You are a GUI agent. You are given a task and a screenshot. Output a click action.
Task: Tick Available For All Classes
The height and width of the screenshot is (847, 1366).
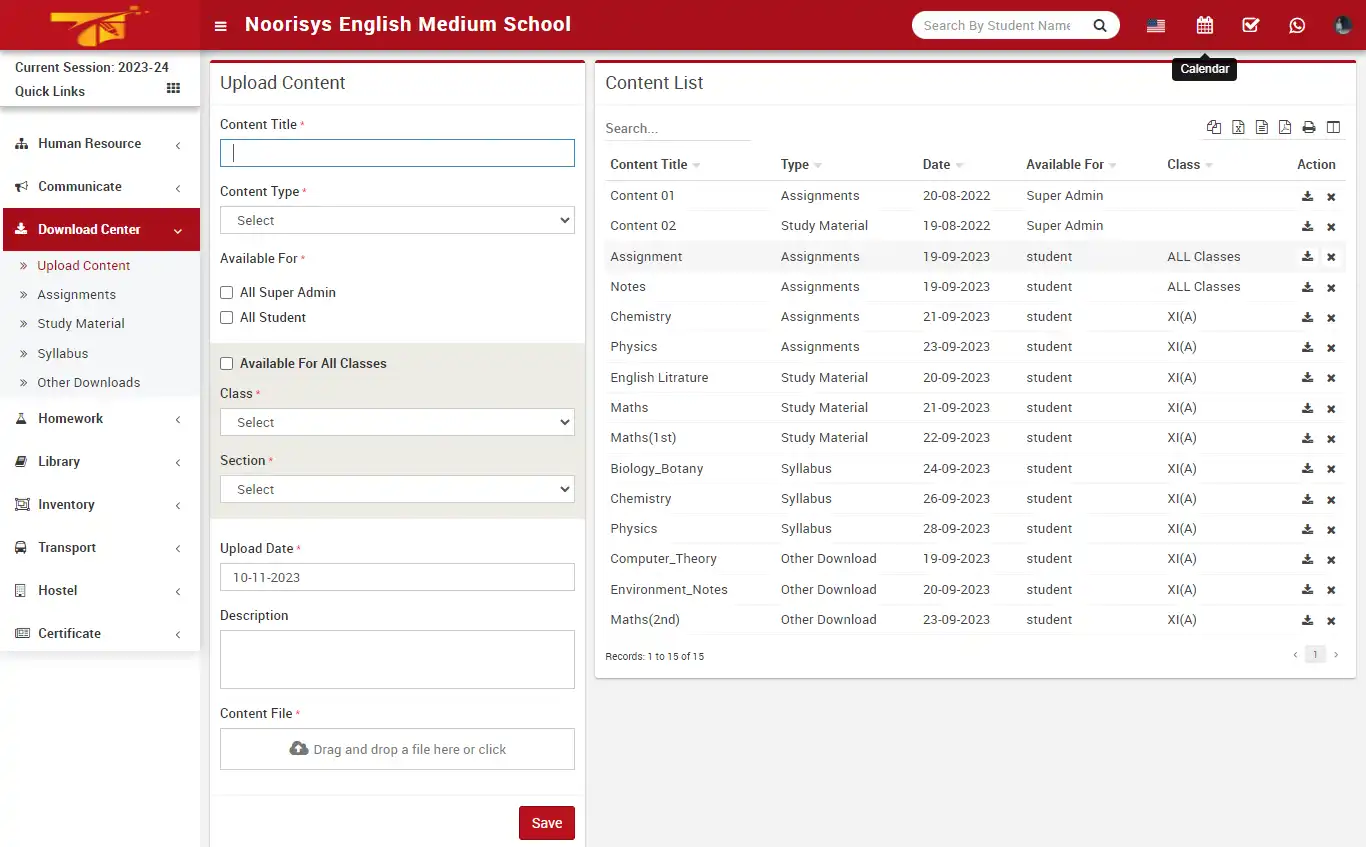[226, 363]
